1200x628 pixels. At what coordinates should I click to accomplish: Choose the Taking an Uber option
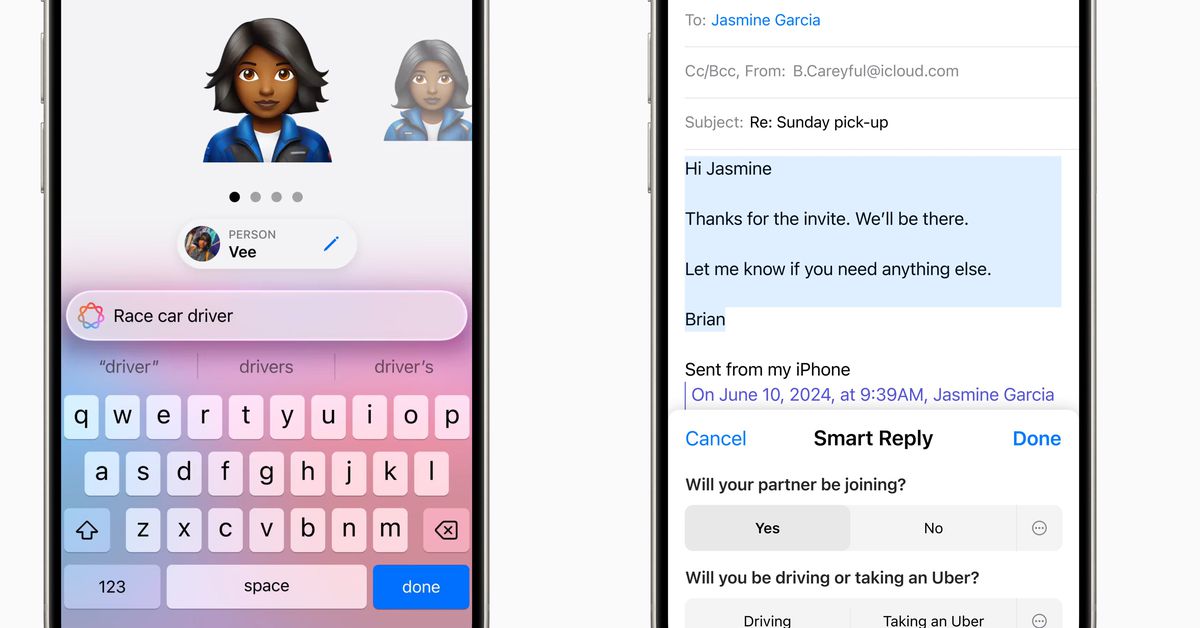tap(933, 620)
